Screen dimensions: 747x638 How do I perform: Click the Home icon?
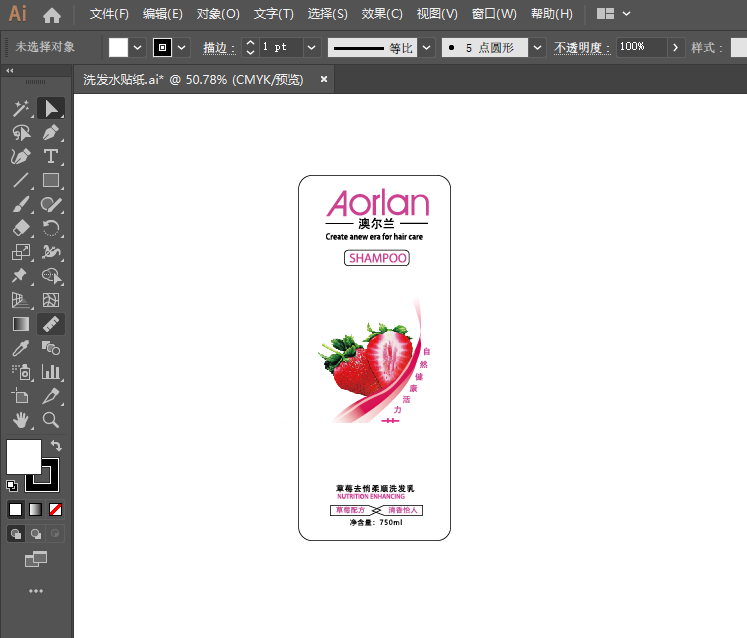click(52, 15)
